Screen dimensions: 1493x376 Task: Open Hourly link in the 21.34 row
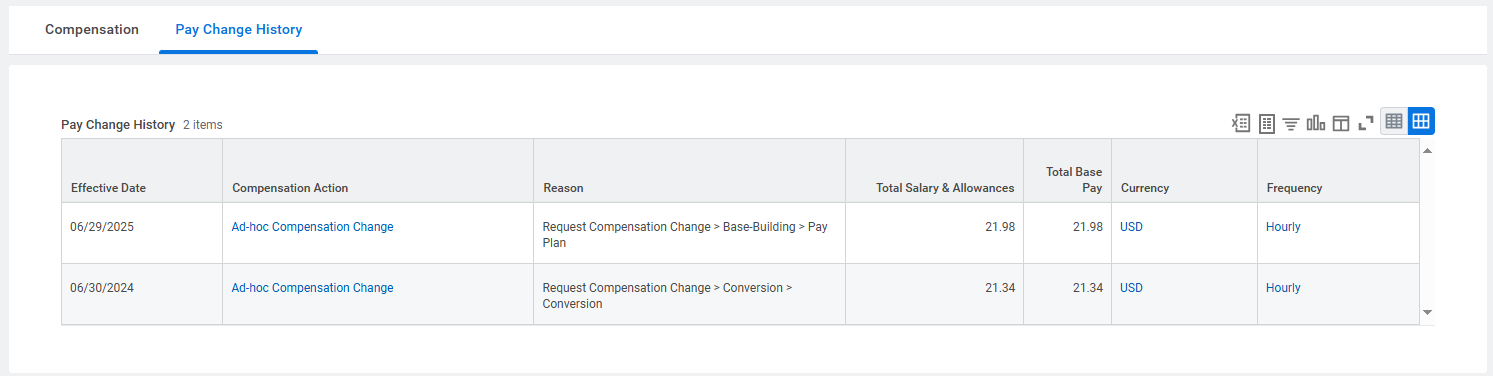pos(1283,288)
